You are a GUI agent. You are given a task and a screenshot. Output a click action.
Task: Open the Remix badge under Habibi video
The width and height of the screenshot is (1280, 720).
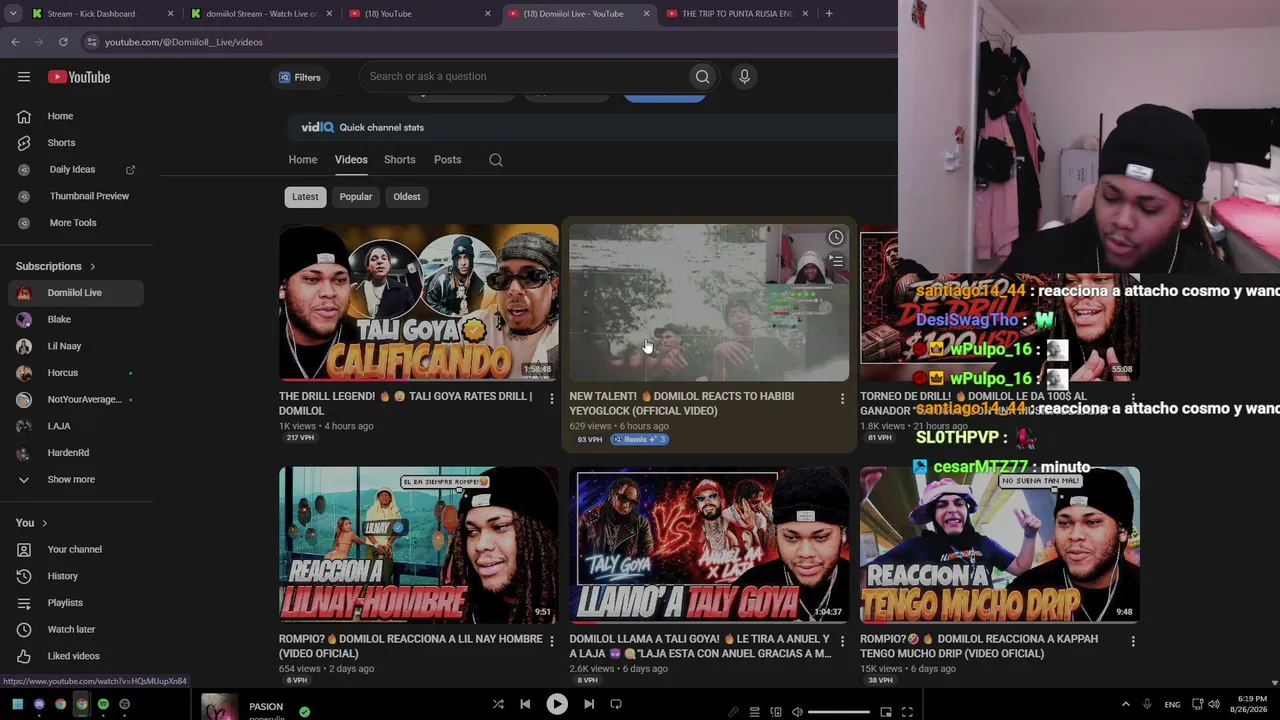click(x=640, y=440)
